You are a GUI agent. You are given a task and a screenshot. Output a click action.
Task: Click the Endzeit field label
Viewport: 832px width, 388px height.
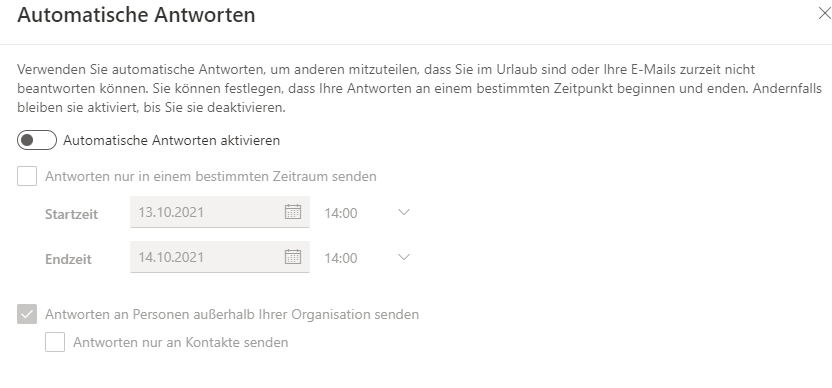pos(68,260)
